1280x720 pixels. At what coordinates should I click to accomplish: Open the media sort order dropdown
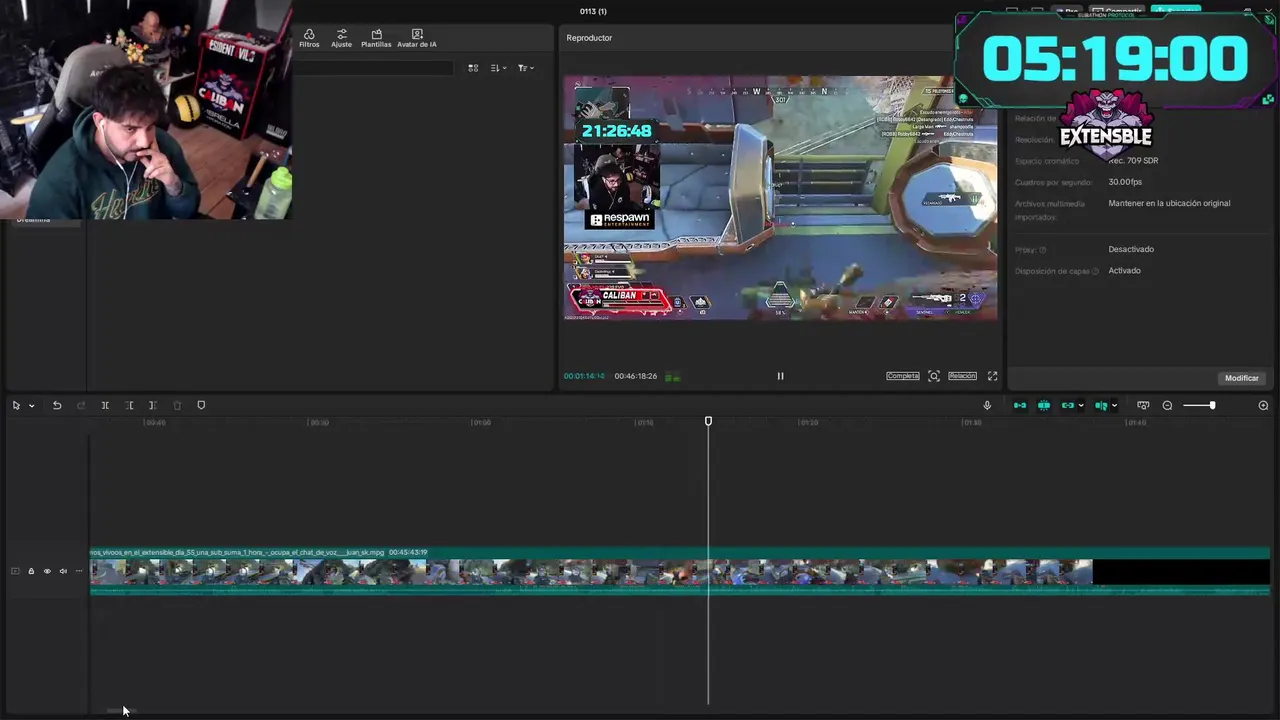[498, 68]
